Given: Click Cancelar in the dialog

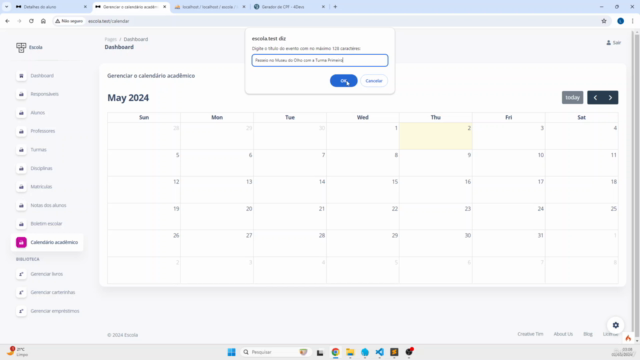Looking at the screenshot, I should coord(373,81).
